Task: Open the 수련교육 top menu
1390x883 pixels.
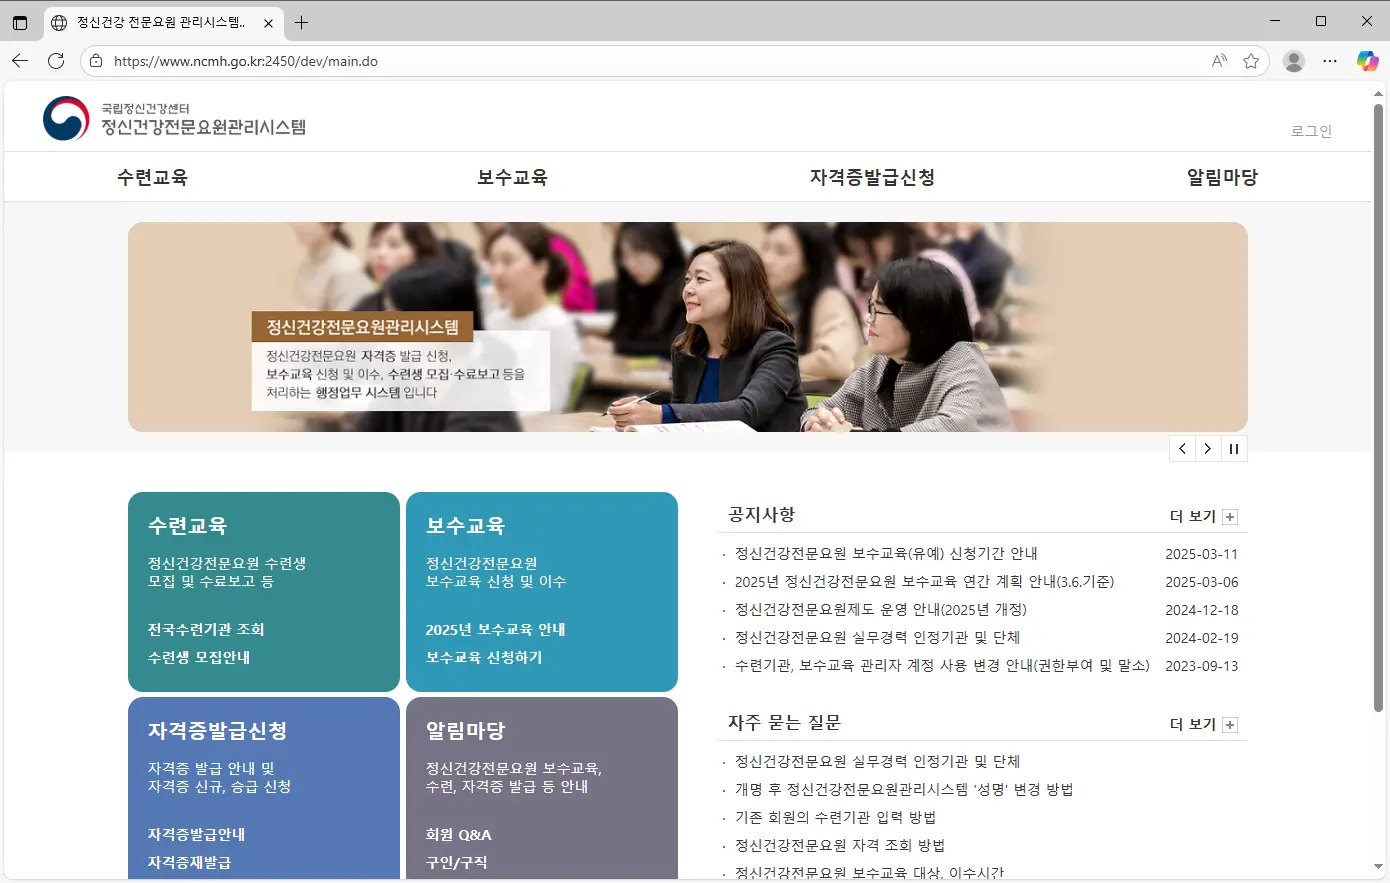Action: (152, 177)
